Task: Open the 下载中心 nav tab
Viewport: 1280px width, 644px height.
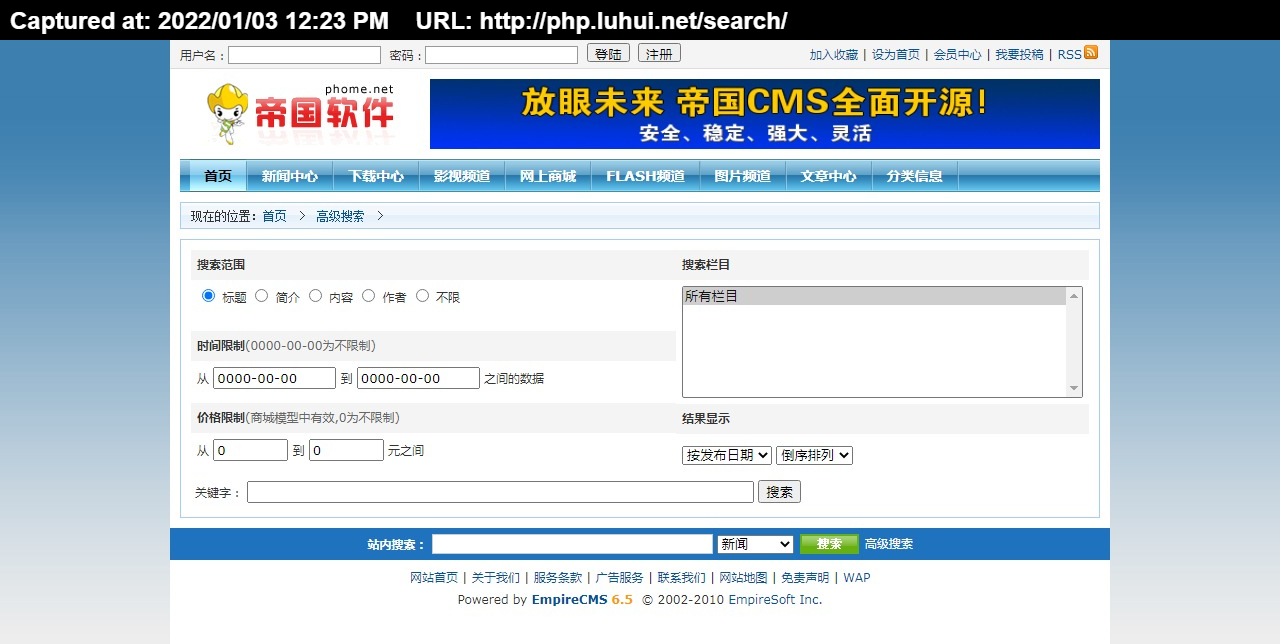Action: click(376, 176)
